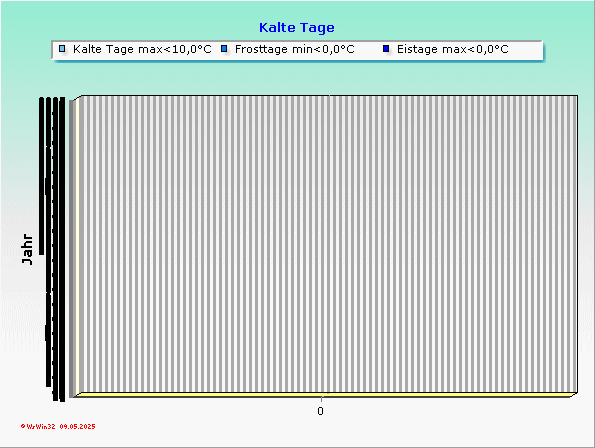This screenshot has width=595, height=448.
Task: Click the "Kalte Tage" chart title
Action: (x=297, y=28)
